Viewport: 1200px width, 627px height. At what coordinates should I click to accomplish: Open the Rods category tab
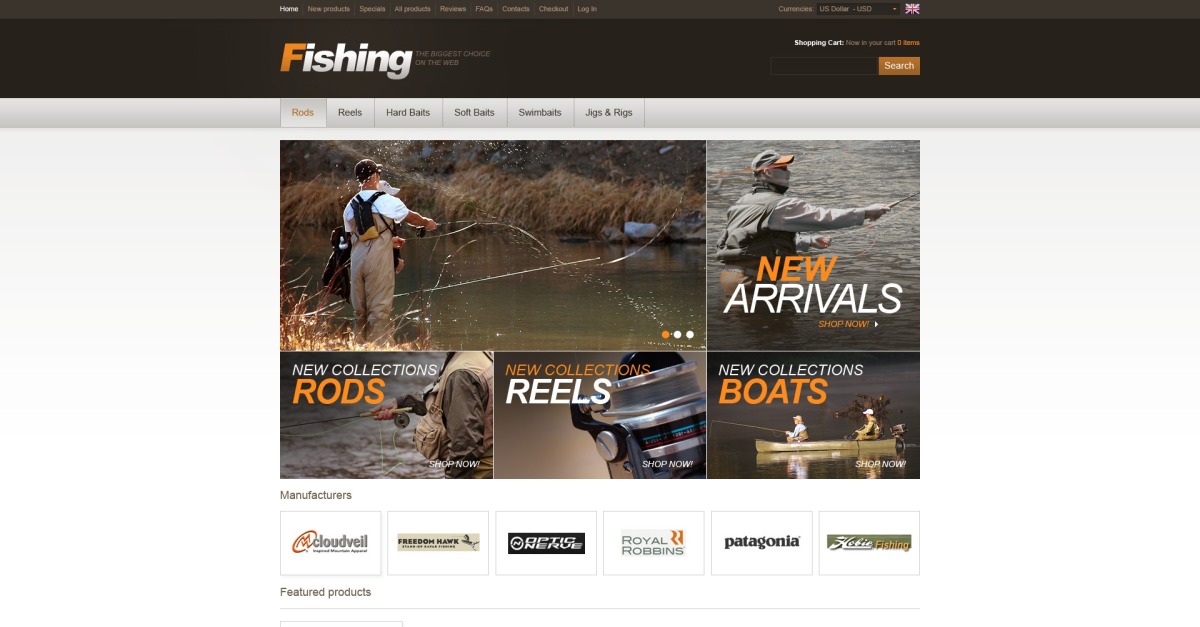point(303,113)
